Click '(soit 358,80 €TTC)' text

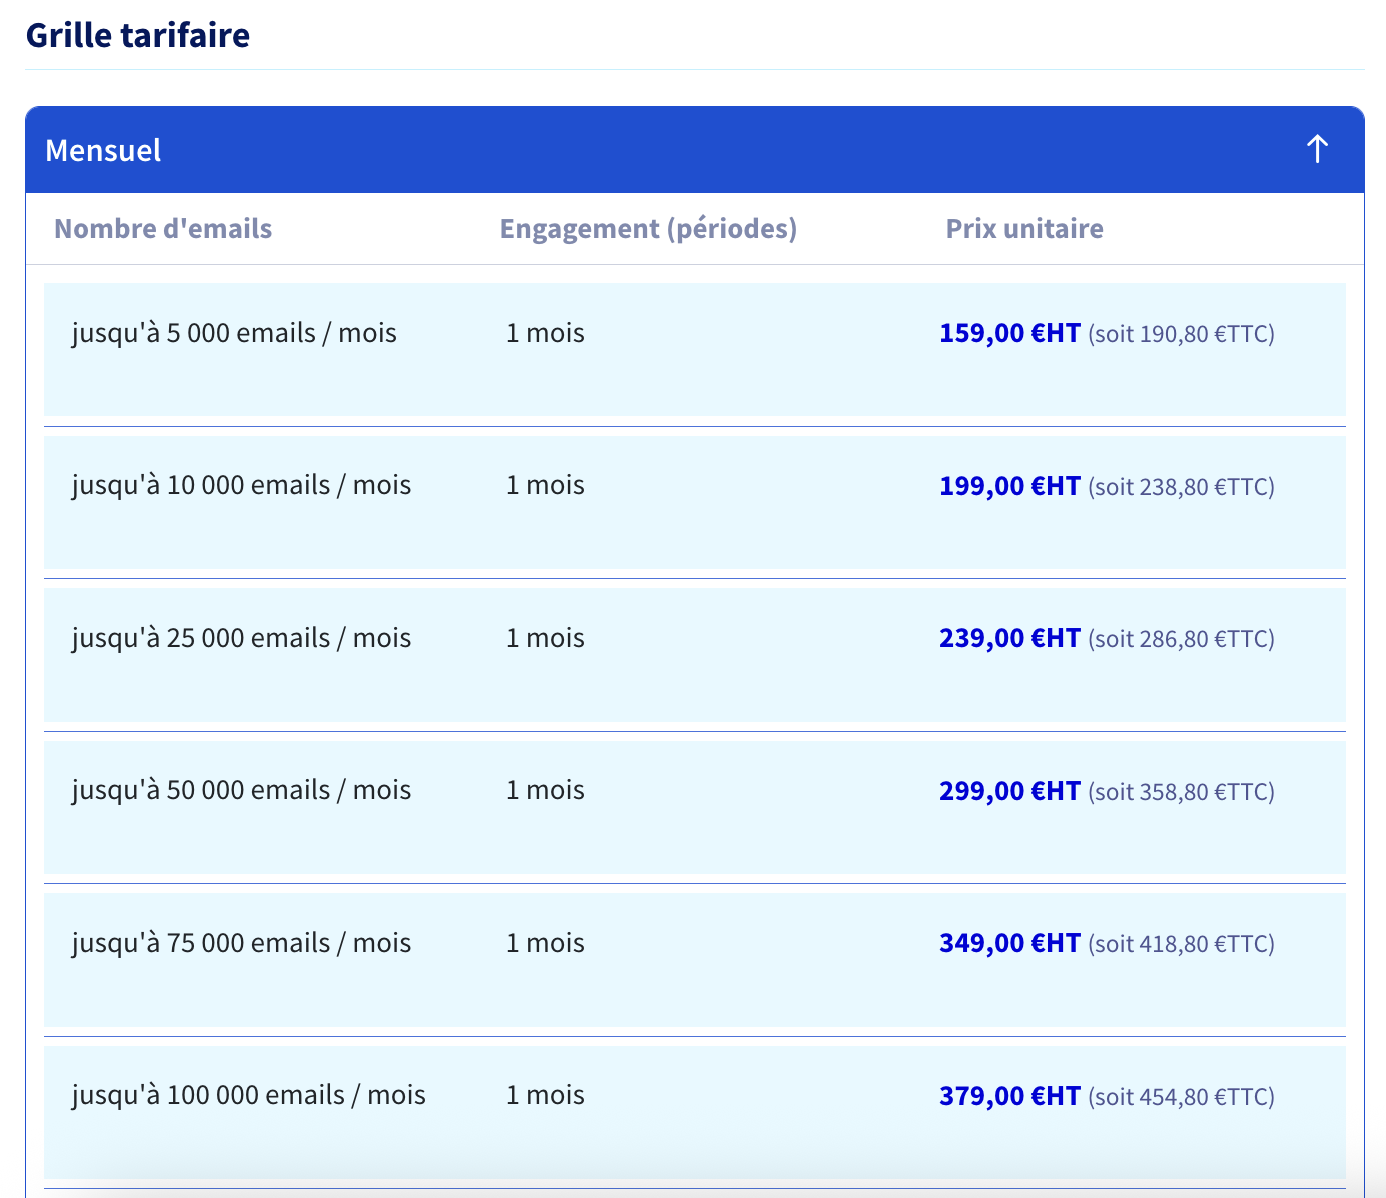point(1182,792)
